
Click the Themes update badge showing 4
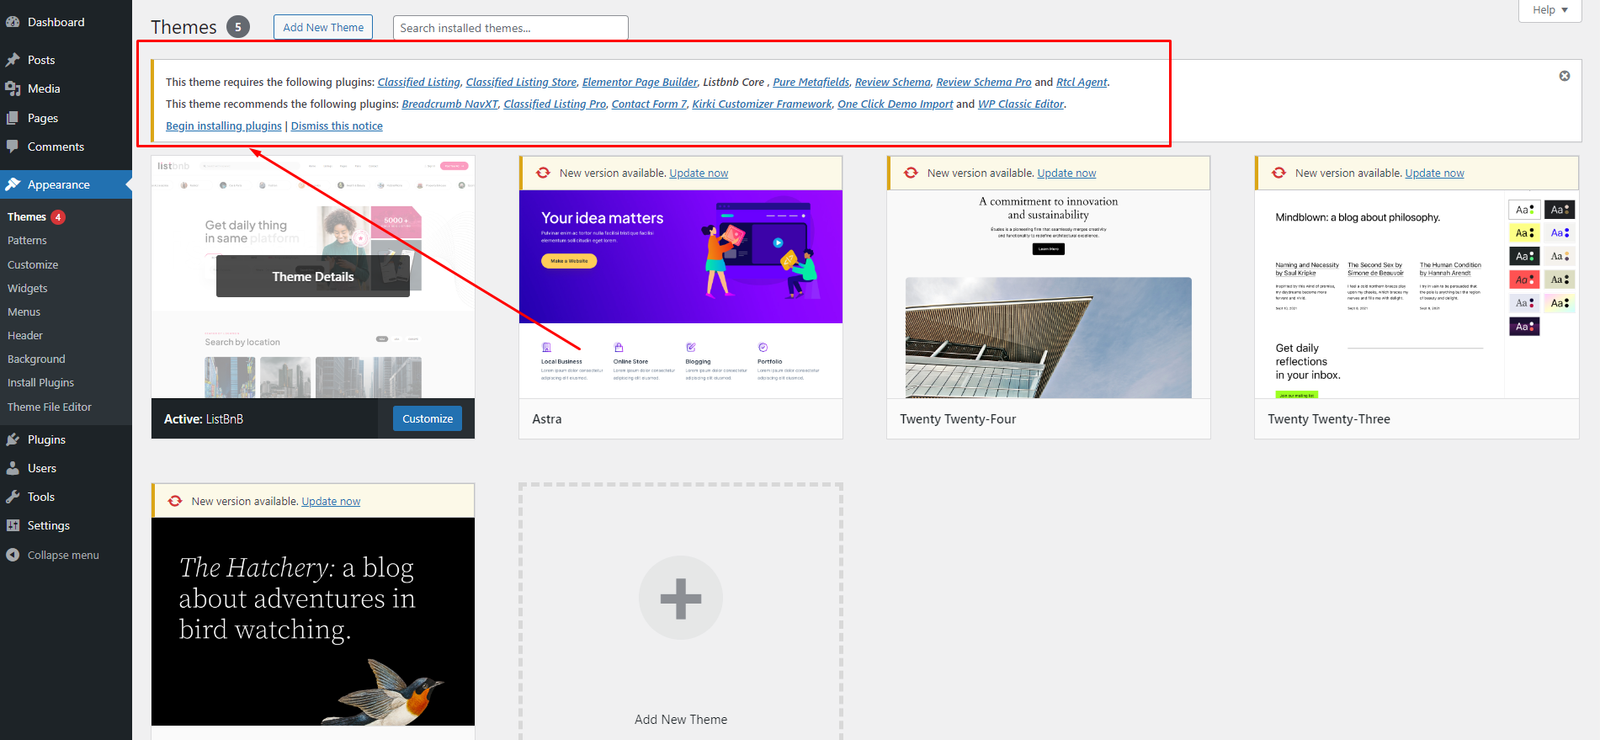click(58, 217)
